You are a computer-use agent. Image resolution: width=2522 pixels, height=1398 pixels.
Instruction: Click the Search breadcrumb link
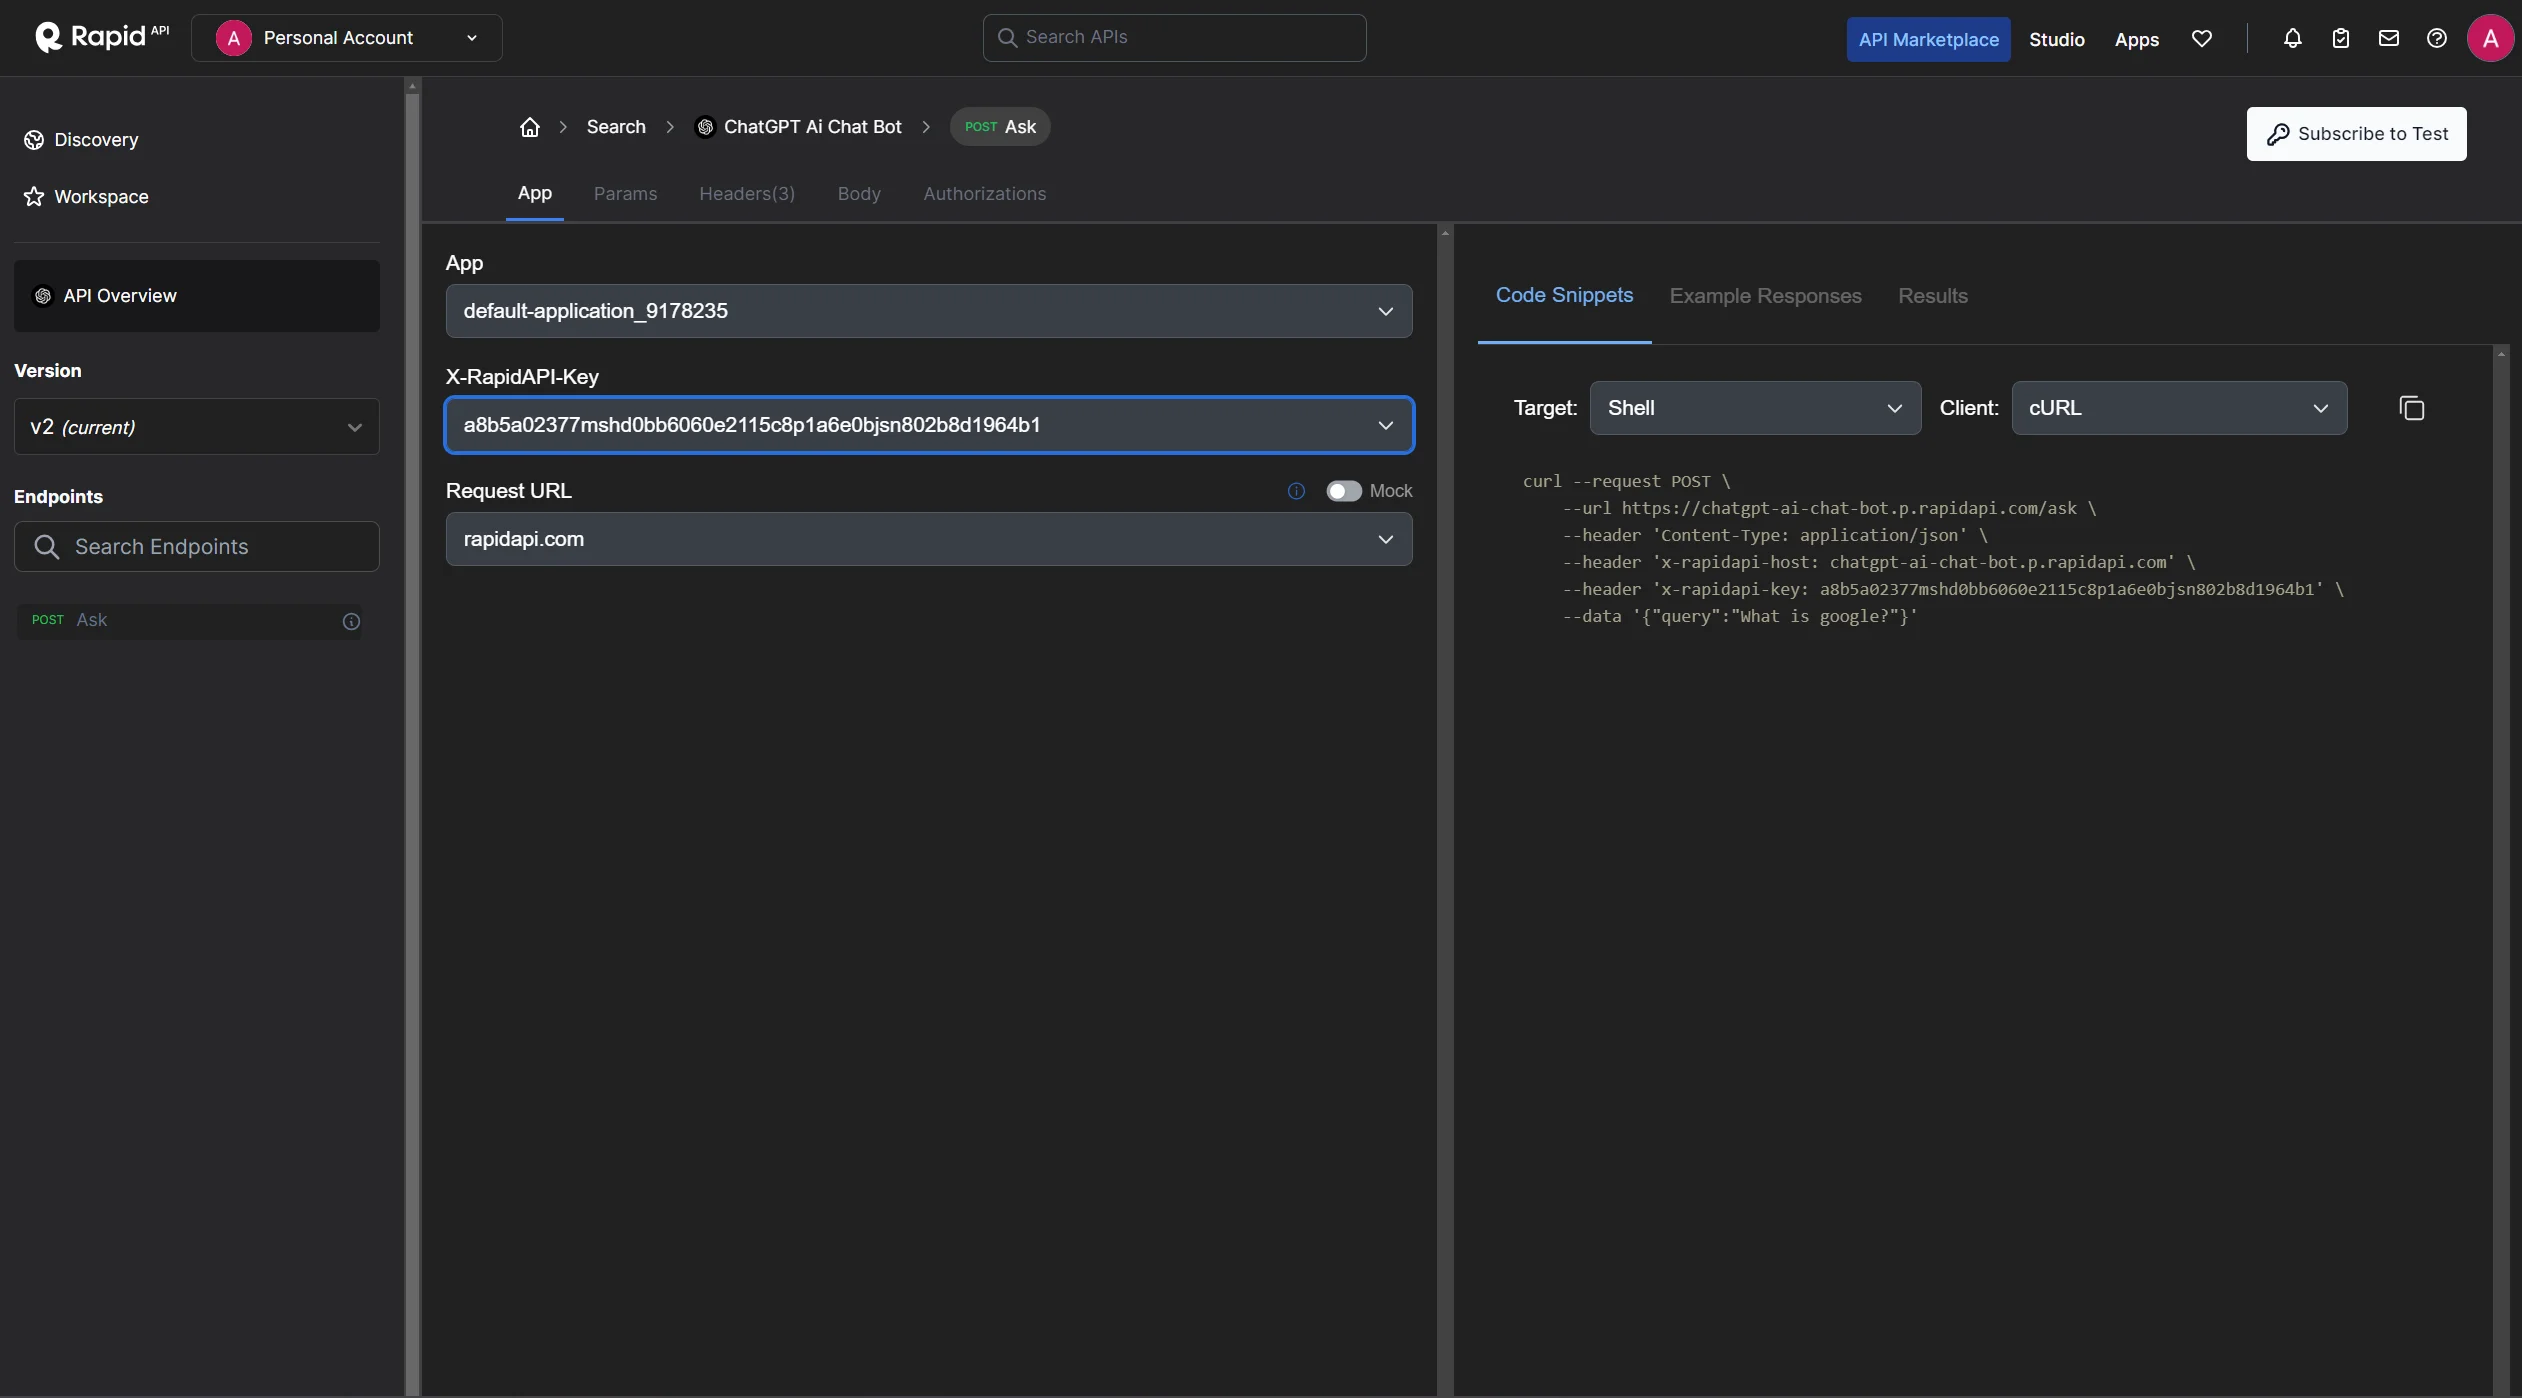pyautogui.click(x=616, y=127)
